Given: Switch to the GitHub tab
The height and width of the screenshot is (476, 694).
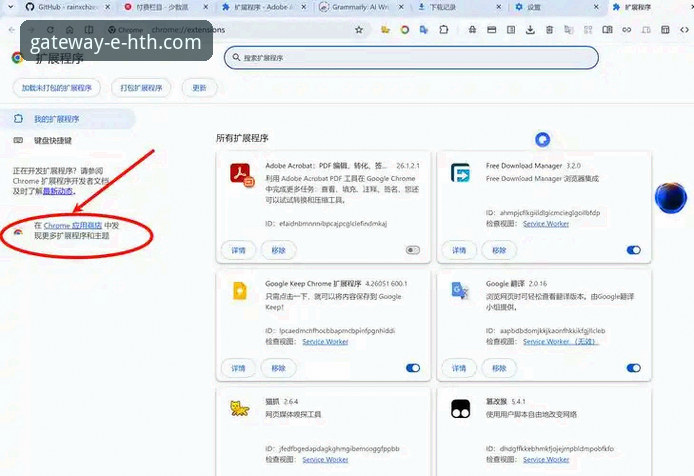Looking at the screenshot, I should tap(67, 7).
